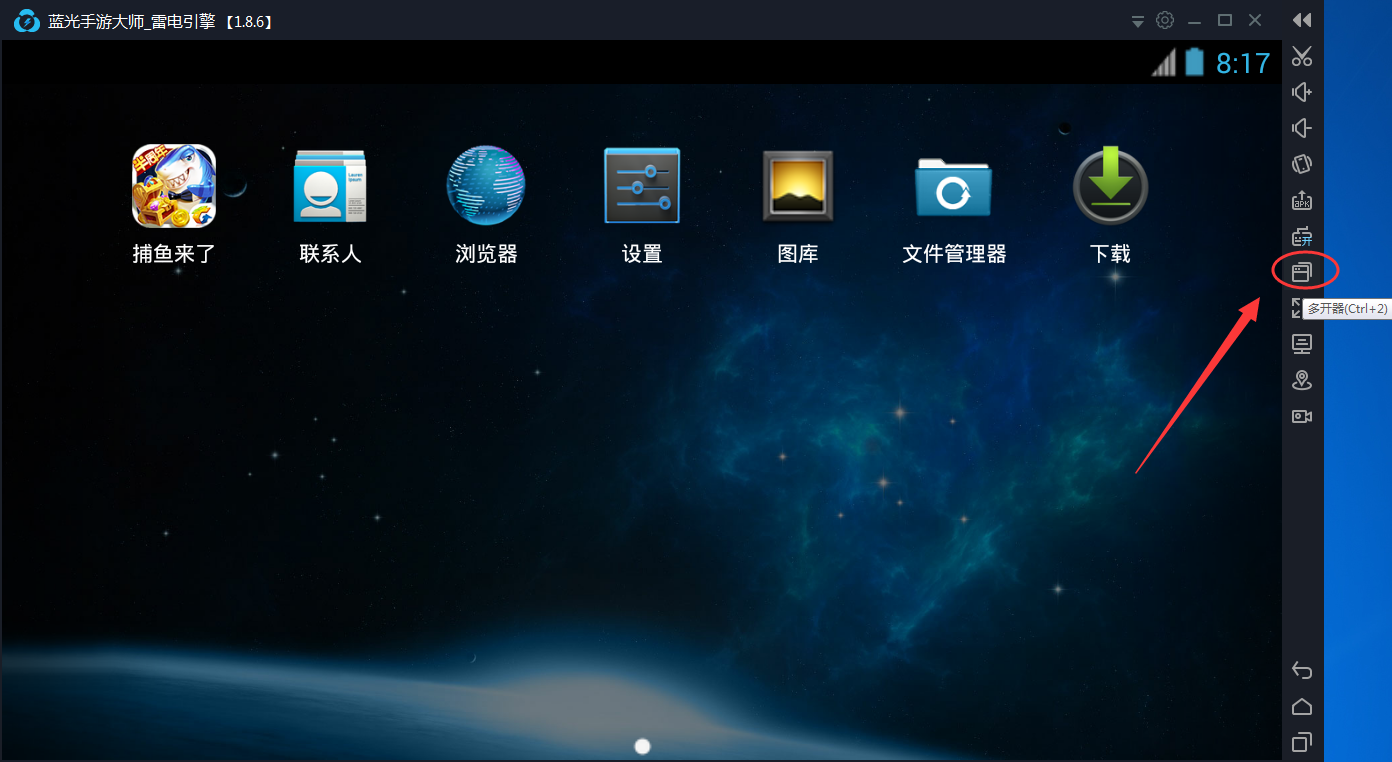Open the title bar dropdown arrow
The width and height of the screenshot is (1392, 762).
1137,19
